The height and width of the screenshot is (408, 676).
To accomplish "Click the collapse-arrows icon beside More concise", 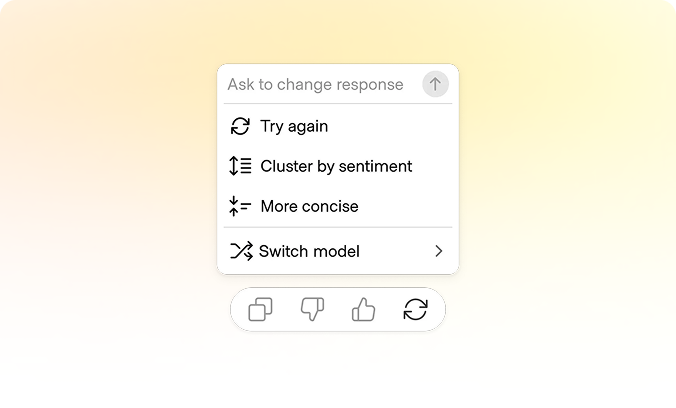I will 240,206.
